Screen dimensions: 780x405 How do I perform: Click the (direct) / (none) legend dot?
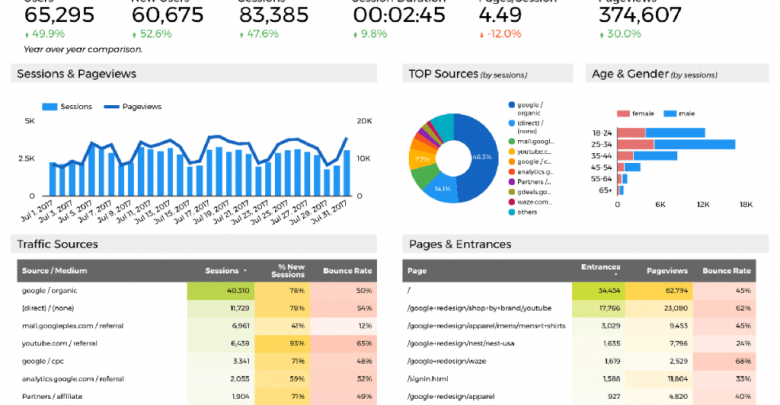point(511,123)
